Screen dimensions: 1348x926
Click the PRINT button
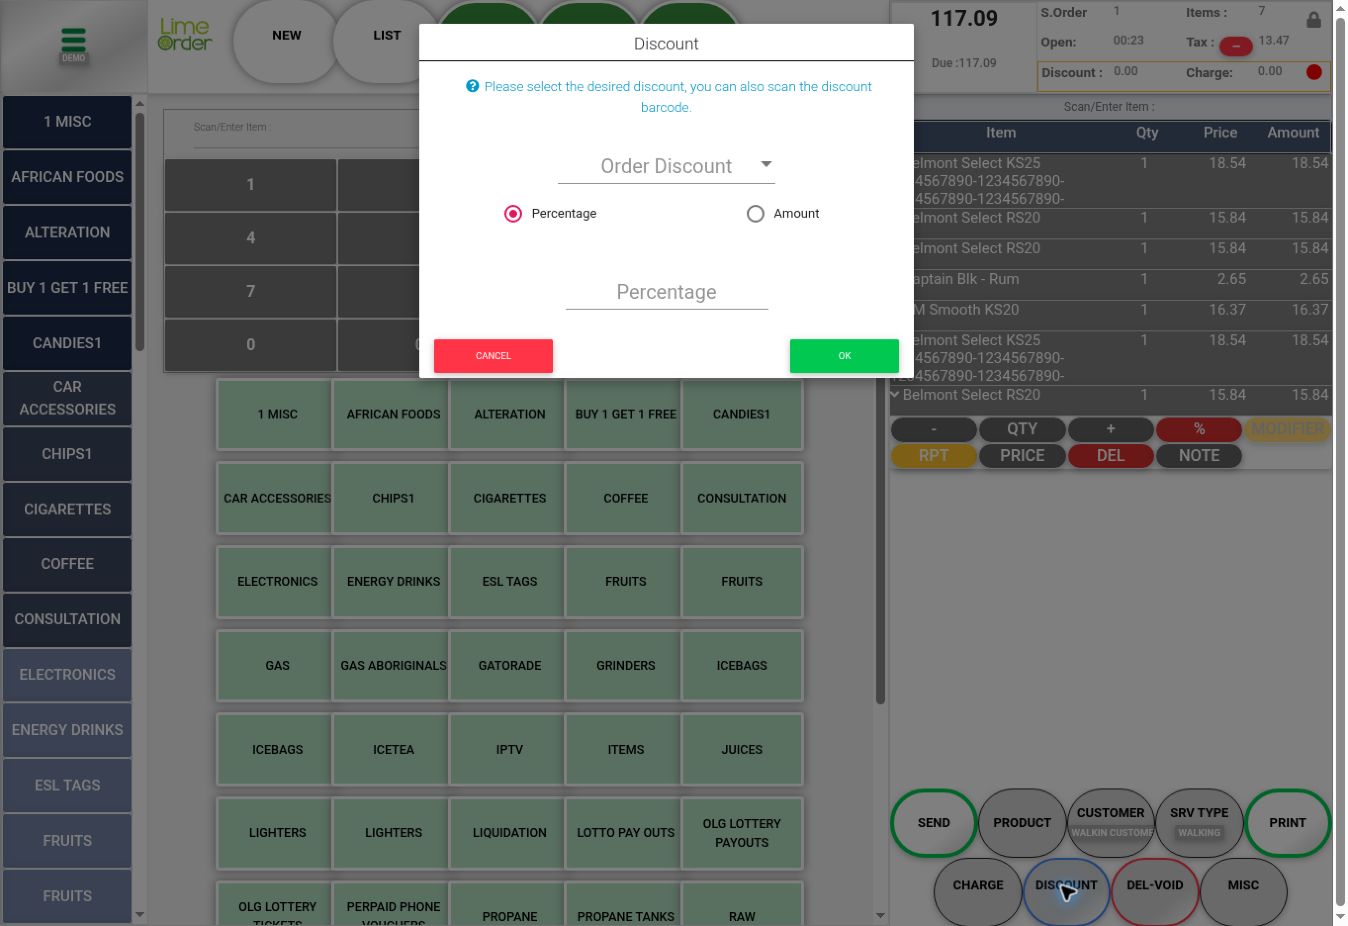1288,823
